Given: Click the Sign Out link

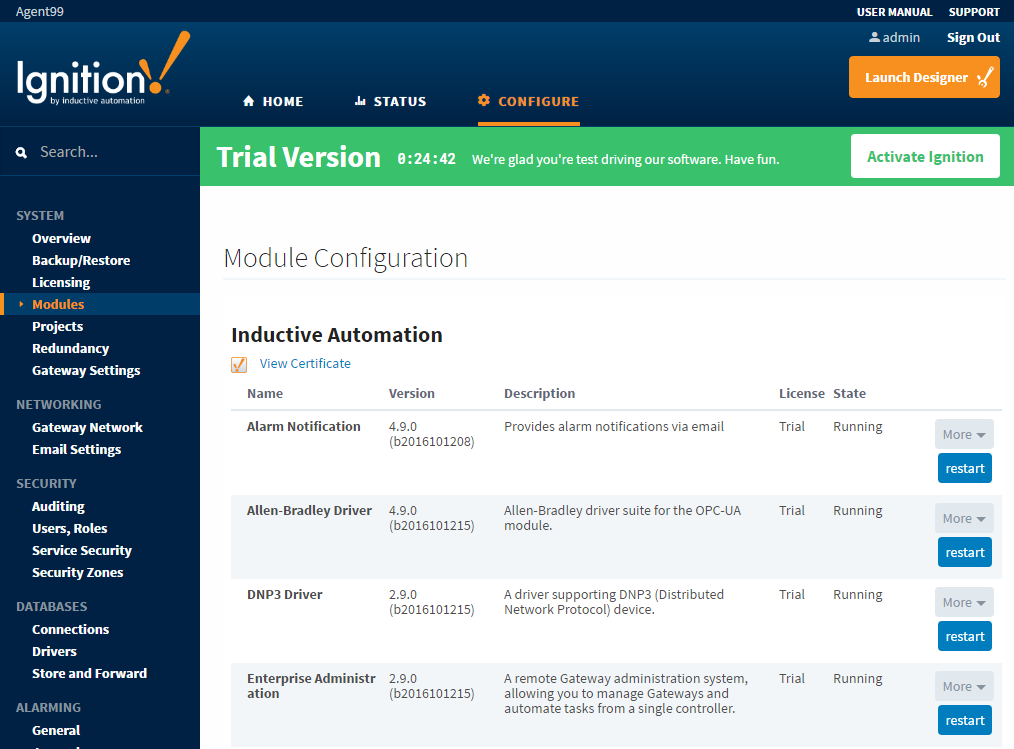Looking at the screenshot, I should [972, 37].
